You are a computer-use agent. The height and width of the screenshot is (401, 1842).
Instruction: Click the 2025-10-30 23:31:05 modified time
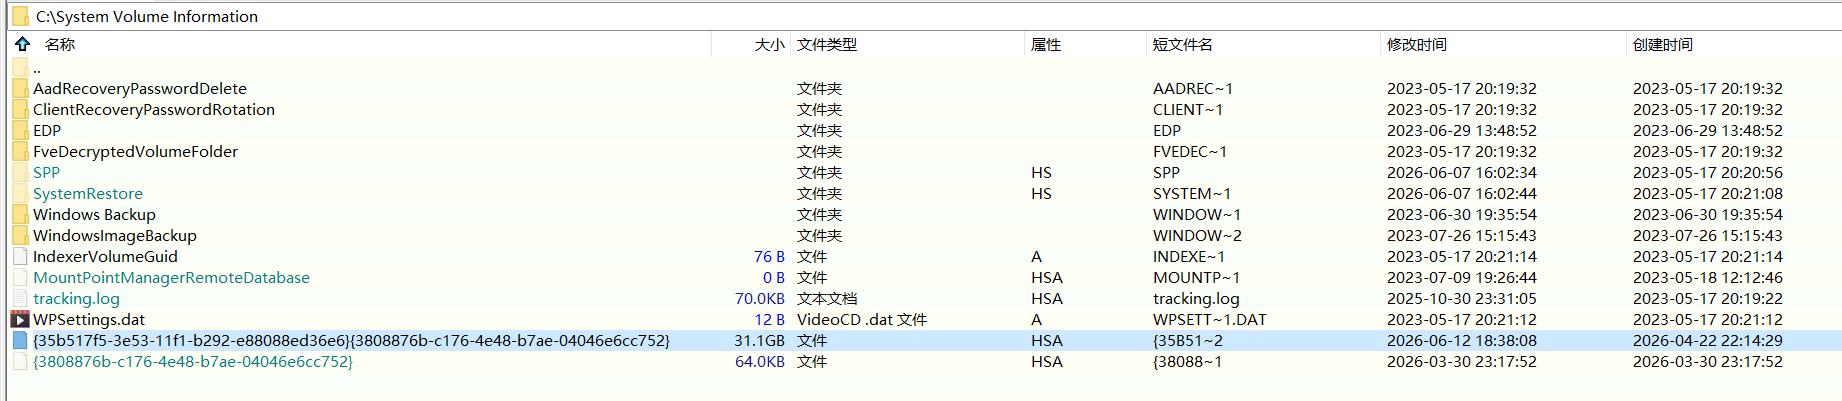(x=1462, y=298)
